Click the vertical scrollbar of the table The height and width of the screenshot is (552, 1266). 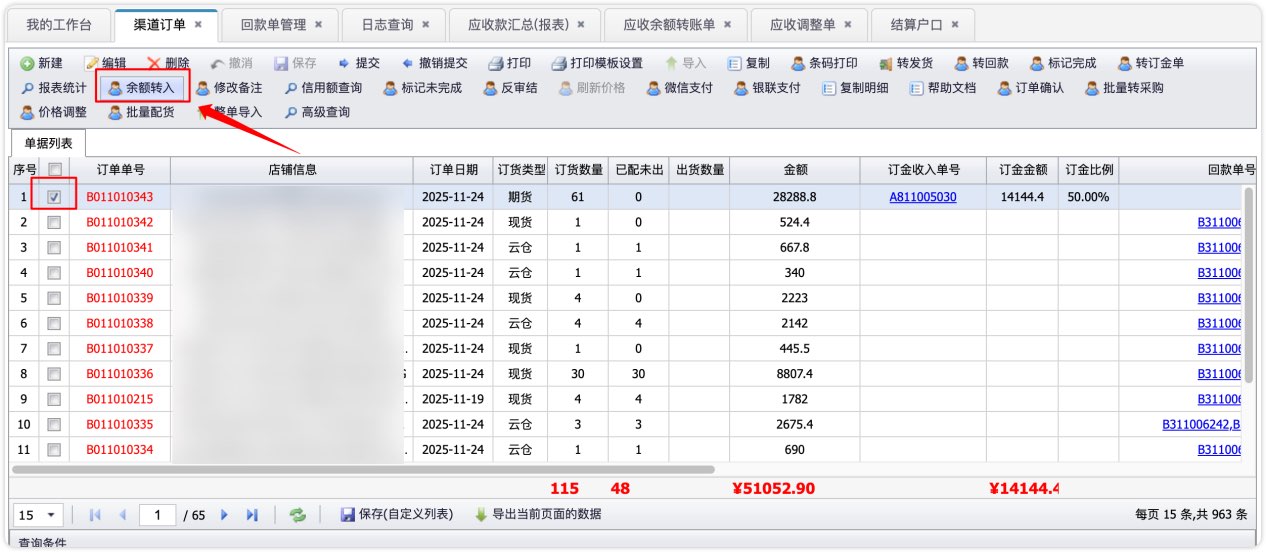point(1249,285)
